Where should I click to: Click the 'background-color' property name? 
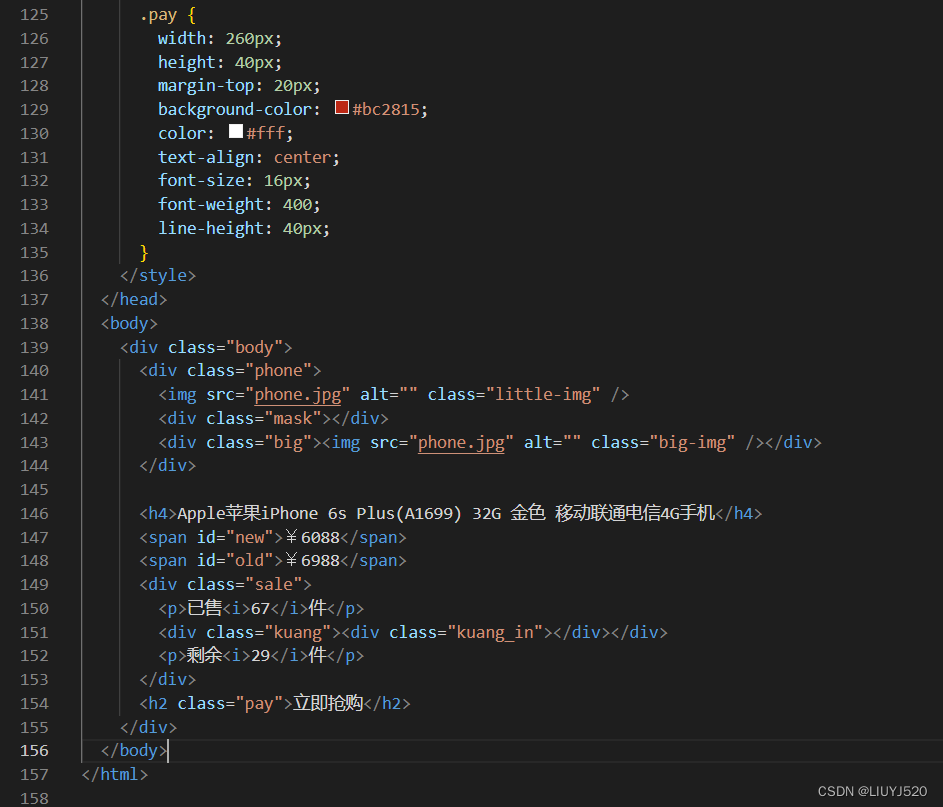pyautogui.click(x=235, y=109)
